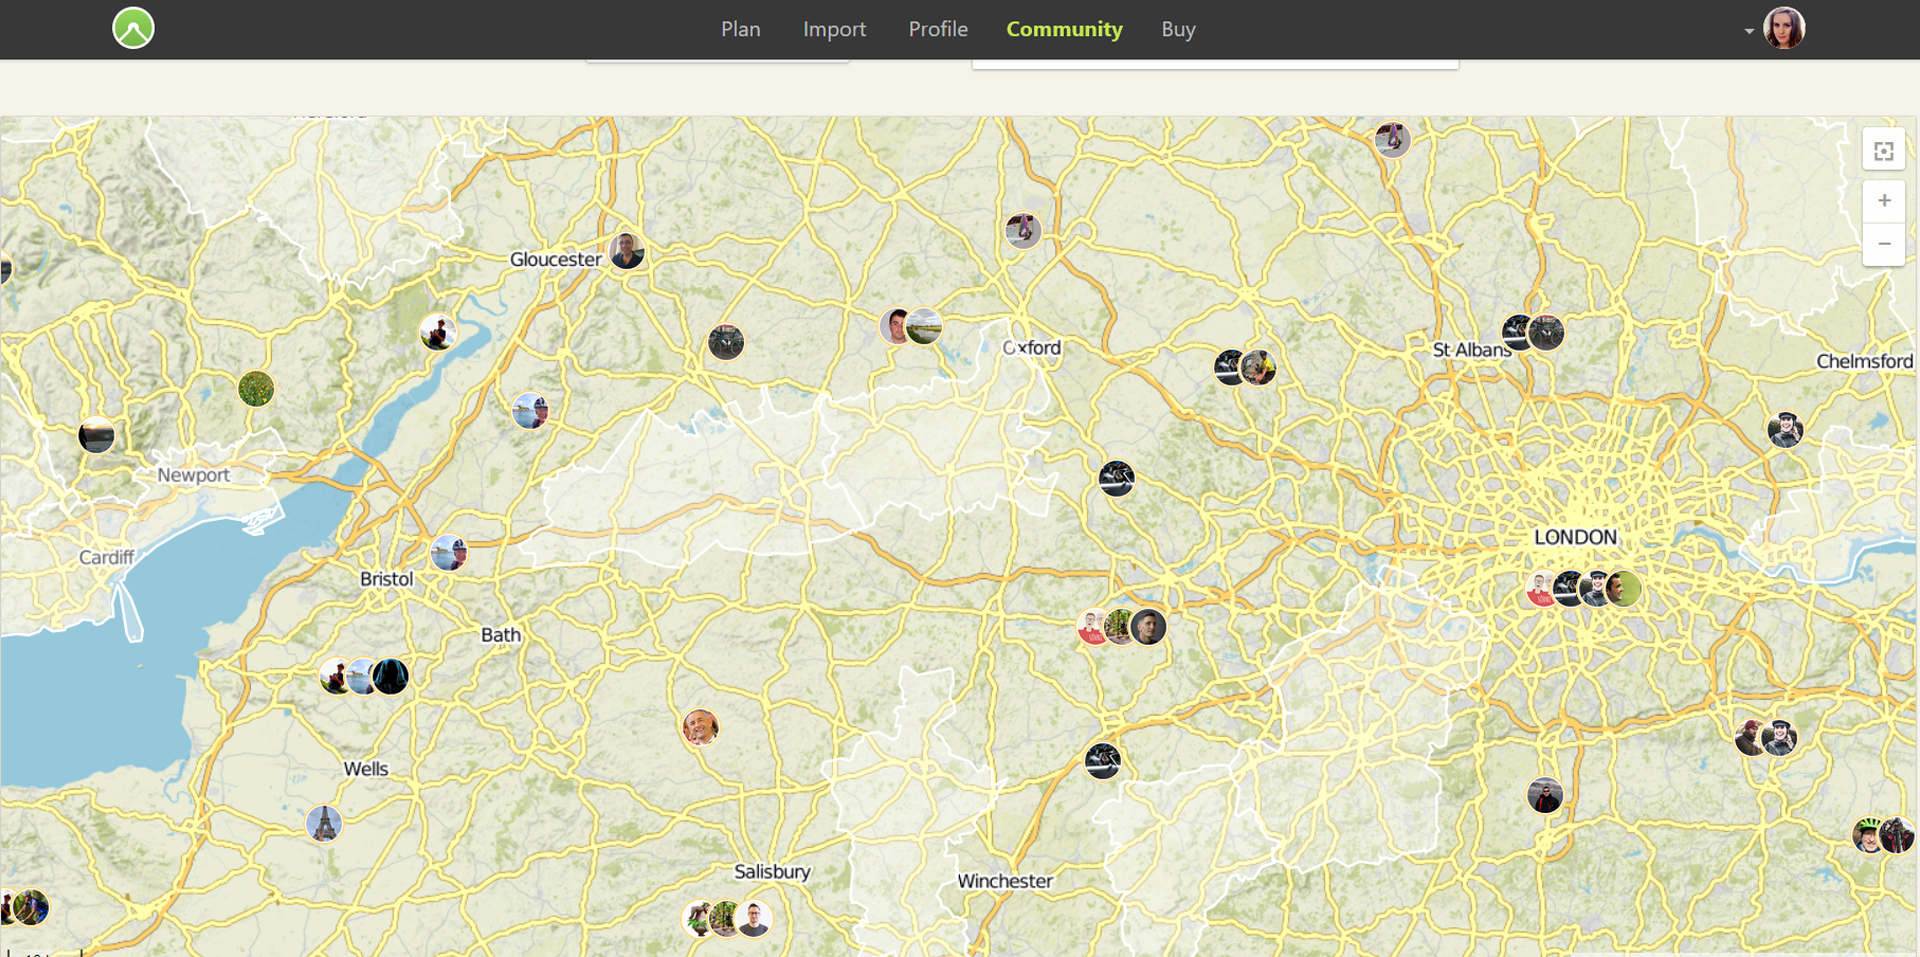Click the green avatar pin under London
The image size is (1920, 957).
tap(1626, 589)
